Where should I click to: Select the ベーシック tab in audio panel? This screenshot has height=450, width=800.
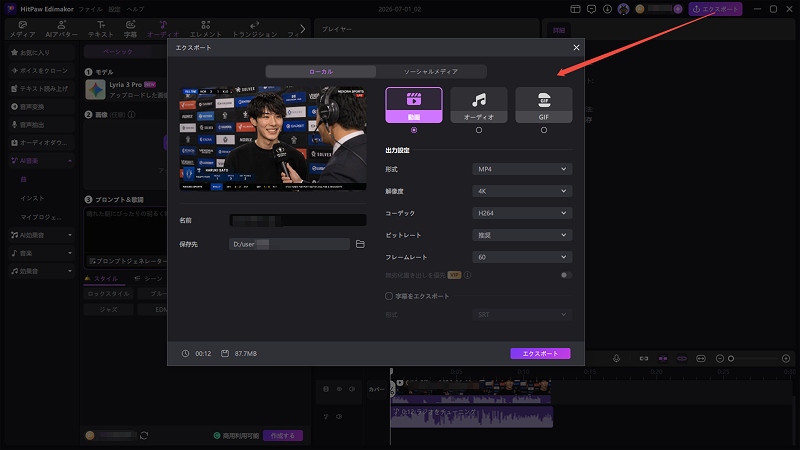[118, 52]
